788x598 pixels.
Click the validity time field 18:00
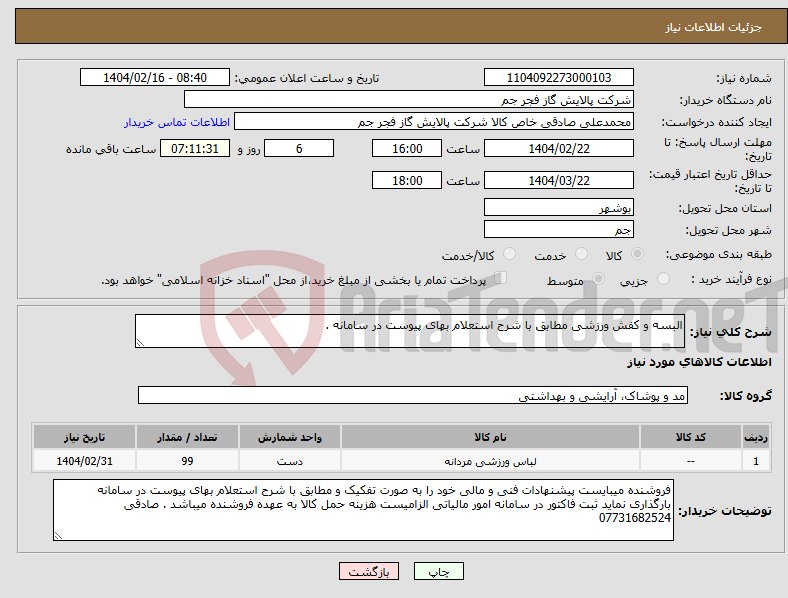[407, 180]
